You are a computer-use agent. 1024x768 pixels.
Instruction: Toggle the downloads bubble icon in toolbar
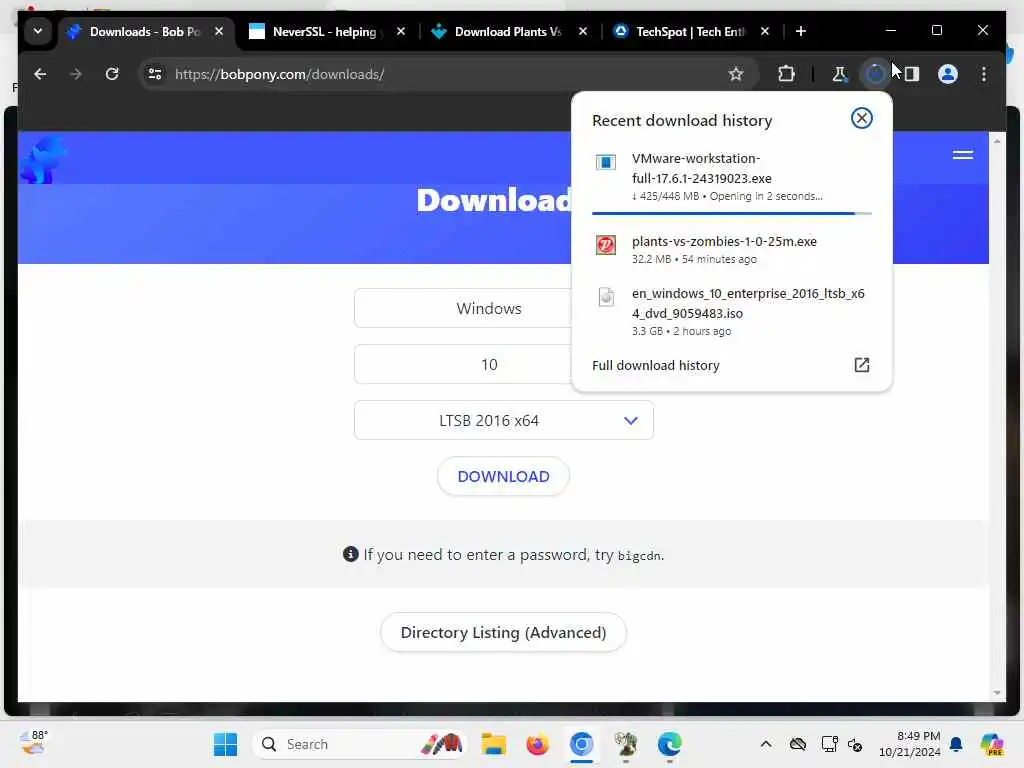click(x=876, y=74)
